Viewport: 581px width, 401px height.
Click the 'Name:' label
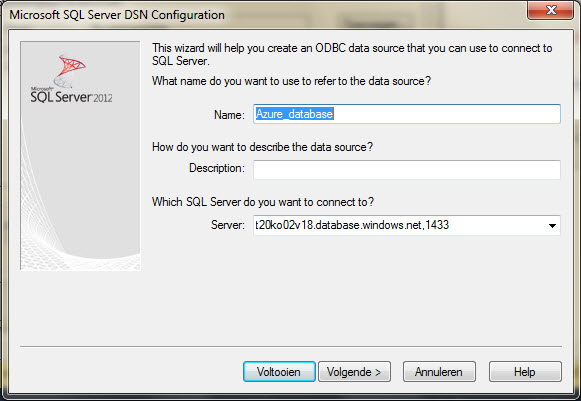229,115
